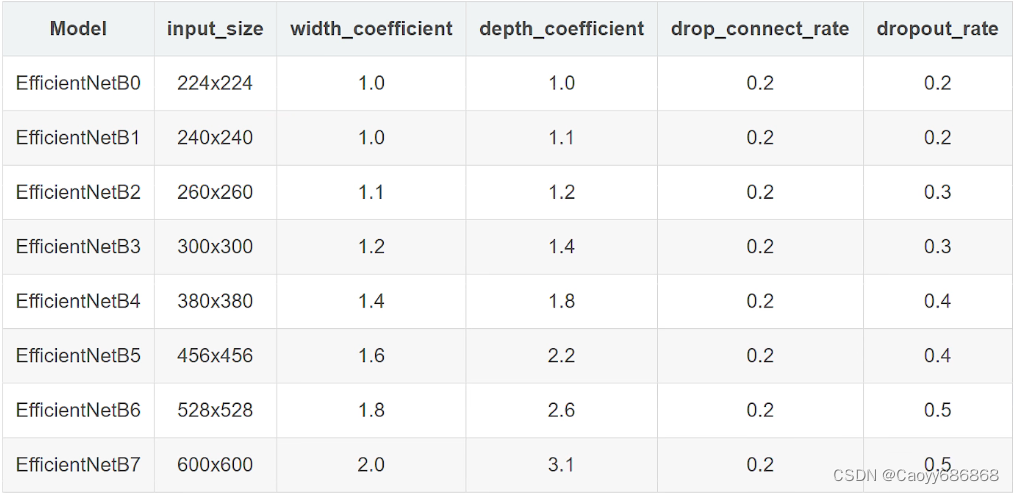Click the 2.0 width coefficient cell
The width and height of the screenshot is (1014, 494).
click(x=371, y=464)
